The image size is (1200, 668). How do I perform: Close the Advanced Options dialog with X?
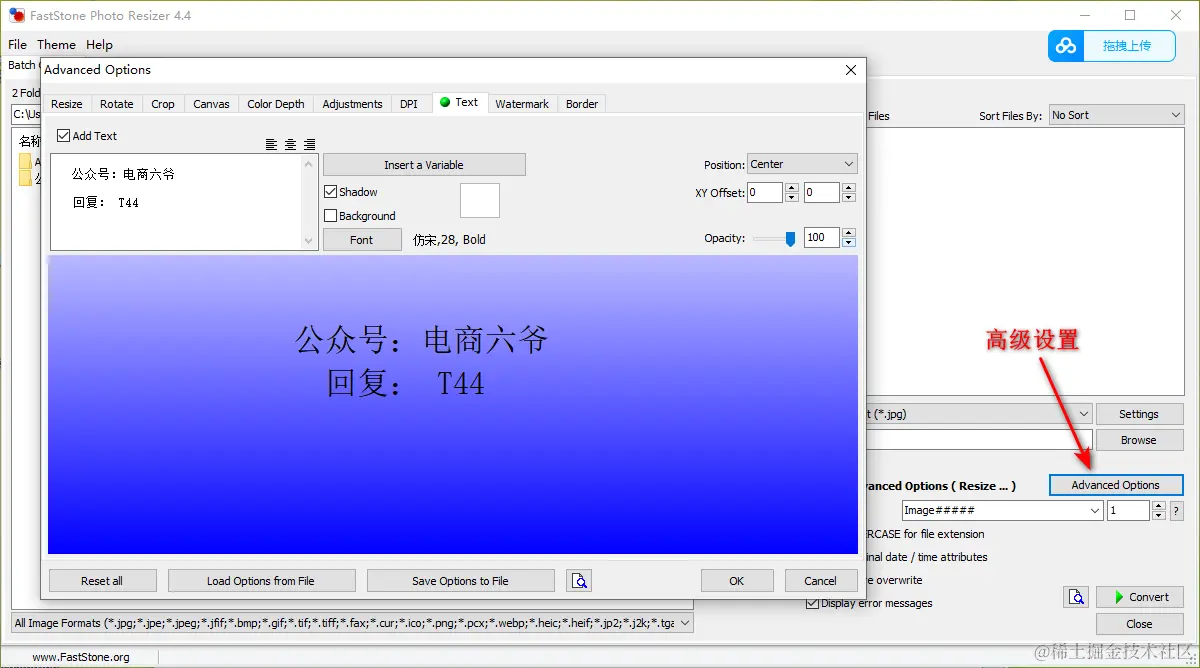(x=851, y=70)
